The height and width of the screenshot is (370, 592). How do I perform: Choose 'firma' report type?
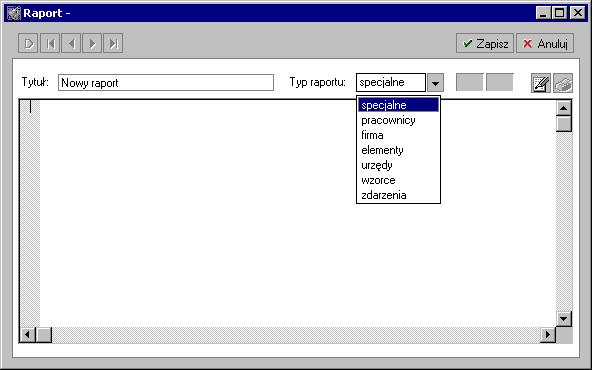(x=398, y=135)
